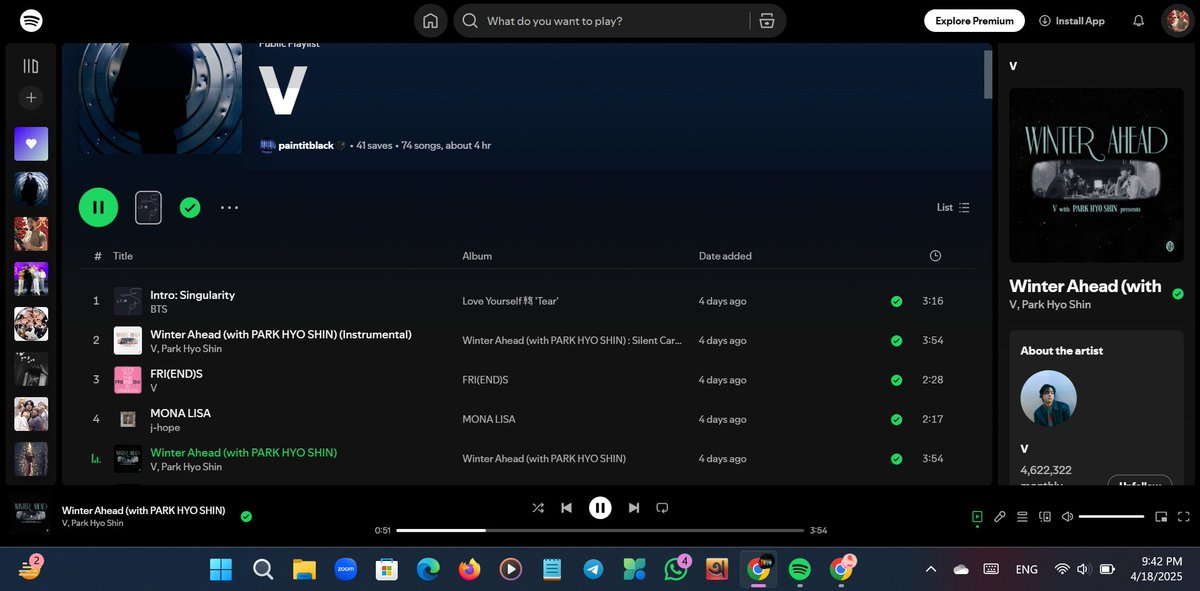Open the Queue icon

pos(1022,517)
